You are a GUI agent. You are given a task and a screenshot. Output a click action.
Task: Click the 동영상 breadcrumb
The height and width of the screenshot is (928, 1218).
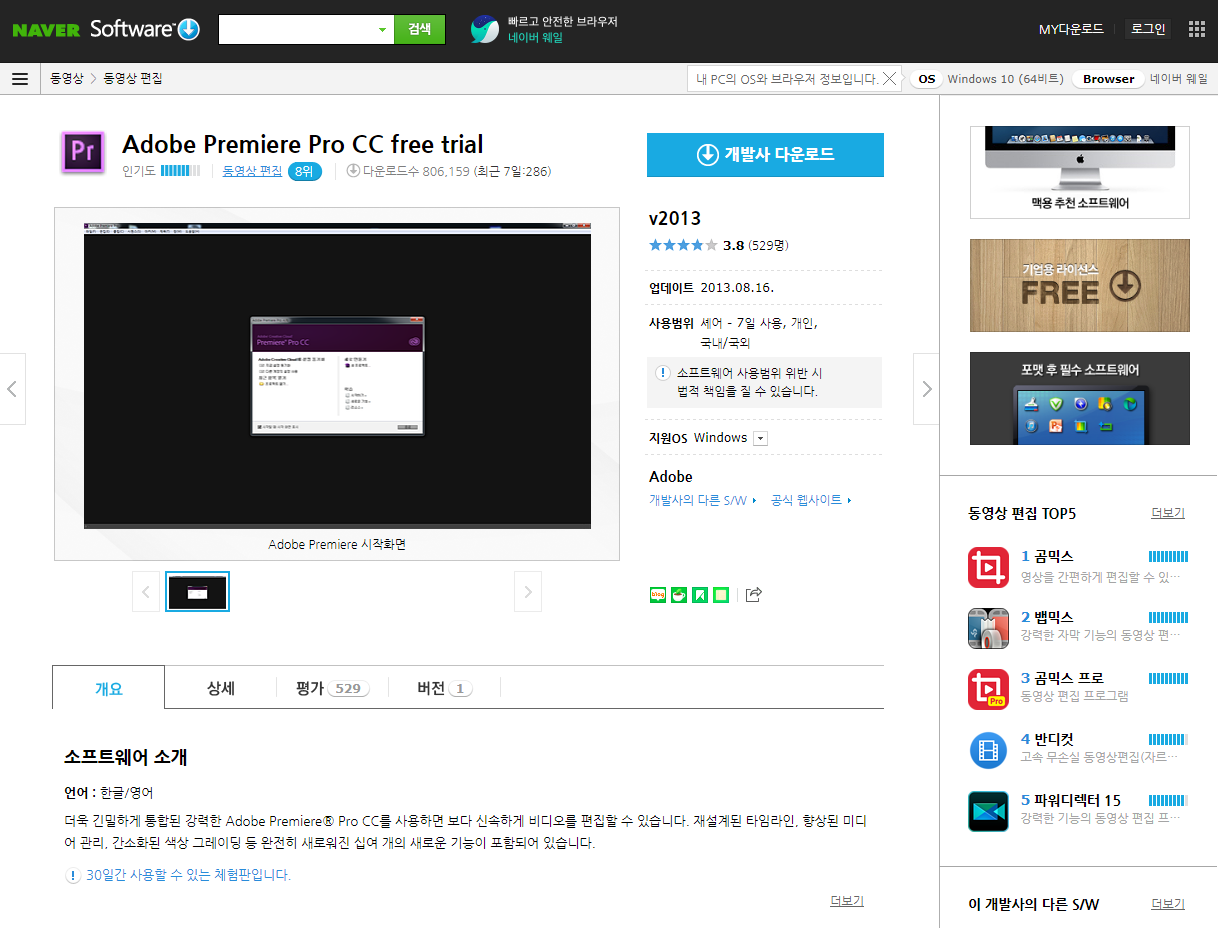coord(67,79)
